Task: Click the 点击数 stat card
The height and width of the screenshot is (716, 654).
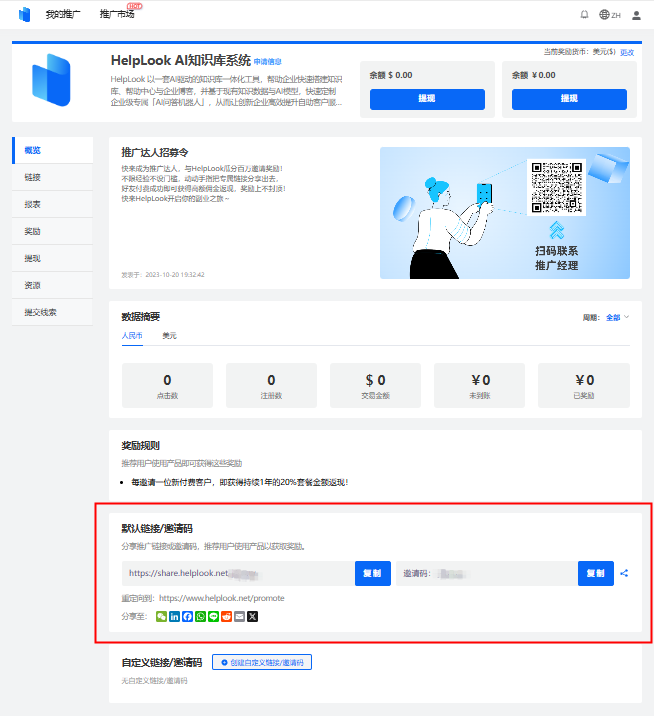Action: coord(167,385)
